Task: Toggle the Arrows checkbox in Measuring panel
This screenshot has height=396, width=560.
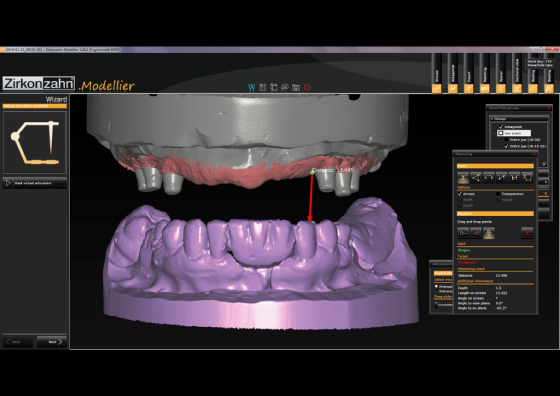Action: pos(460,194)
